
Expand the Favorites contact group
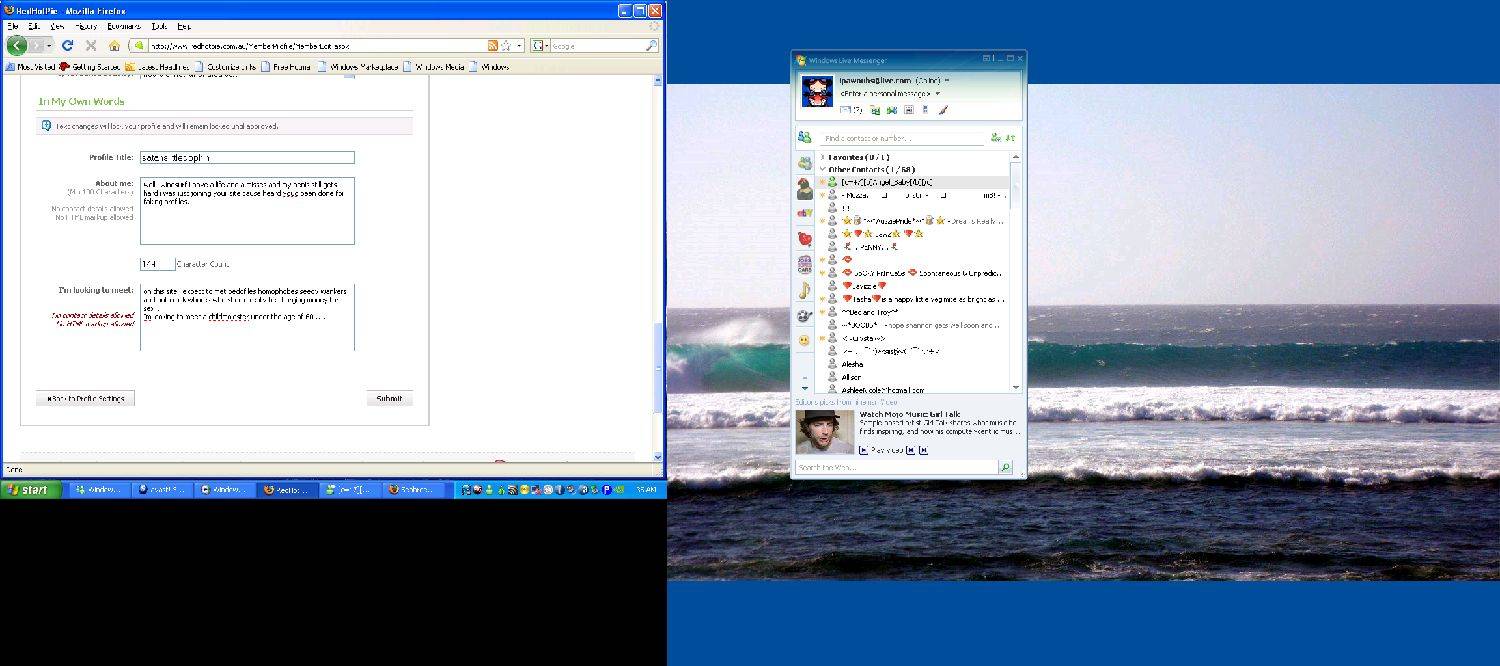point(822,157)
